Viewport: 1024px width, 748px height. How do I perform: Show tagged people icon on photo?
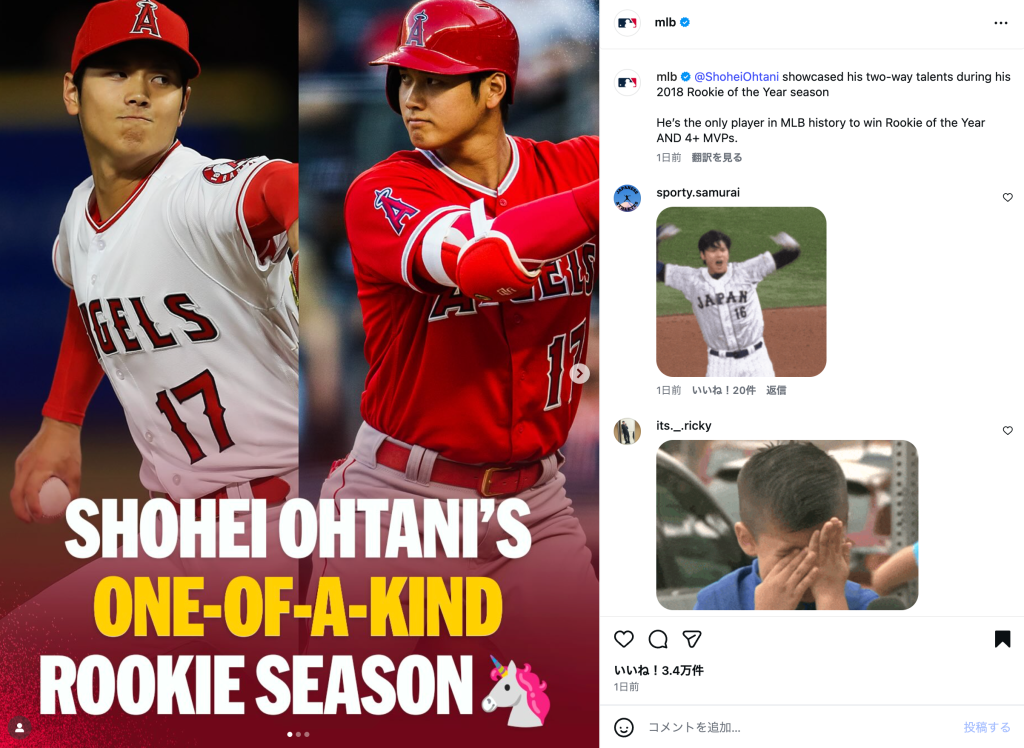coord(20,727)
